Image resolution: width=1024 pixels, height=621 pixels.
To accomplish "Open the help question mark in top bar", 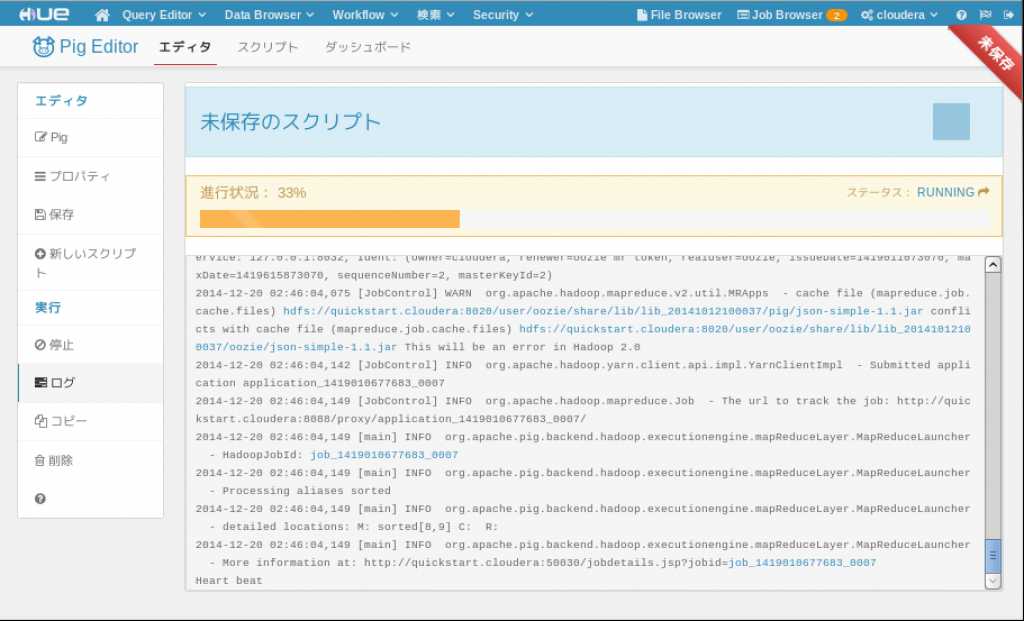I will (x=961, y=15).
